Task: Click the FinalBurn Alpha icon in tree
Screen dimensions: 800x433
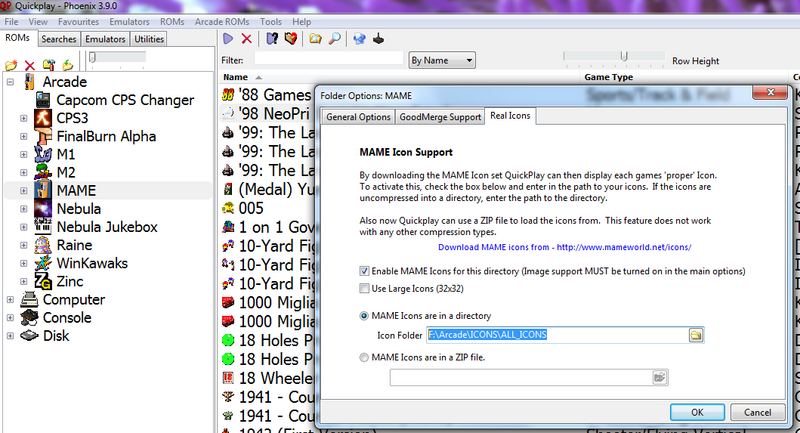Action: 43,136
